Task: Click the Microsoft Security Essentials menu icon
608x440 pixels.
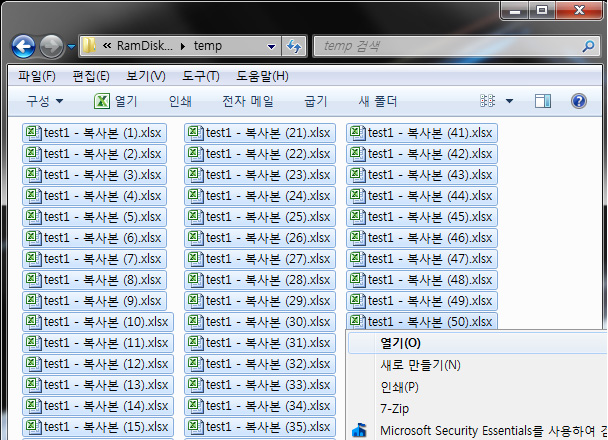Action: 359,431
